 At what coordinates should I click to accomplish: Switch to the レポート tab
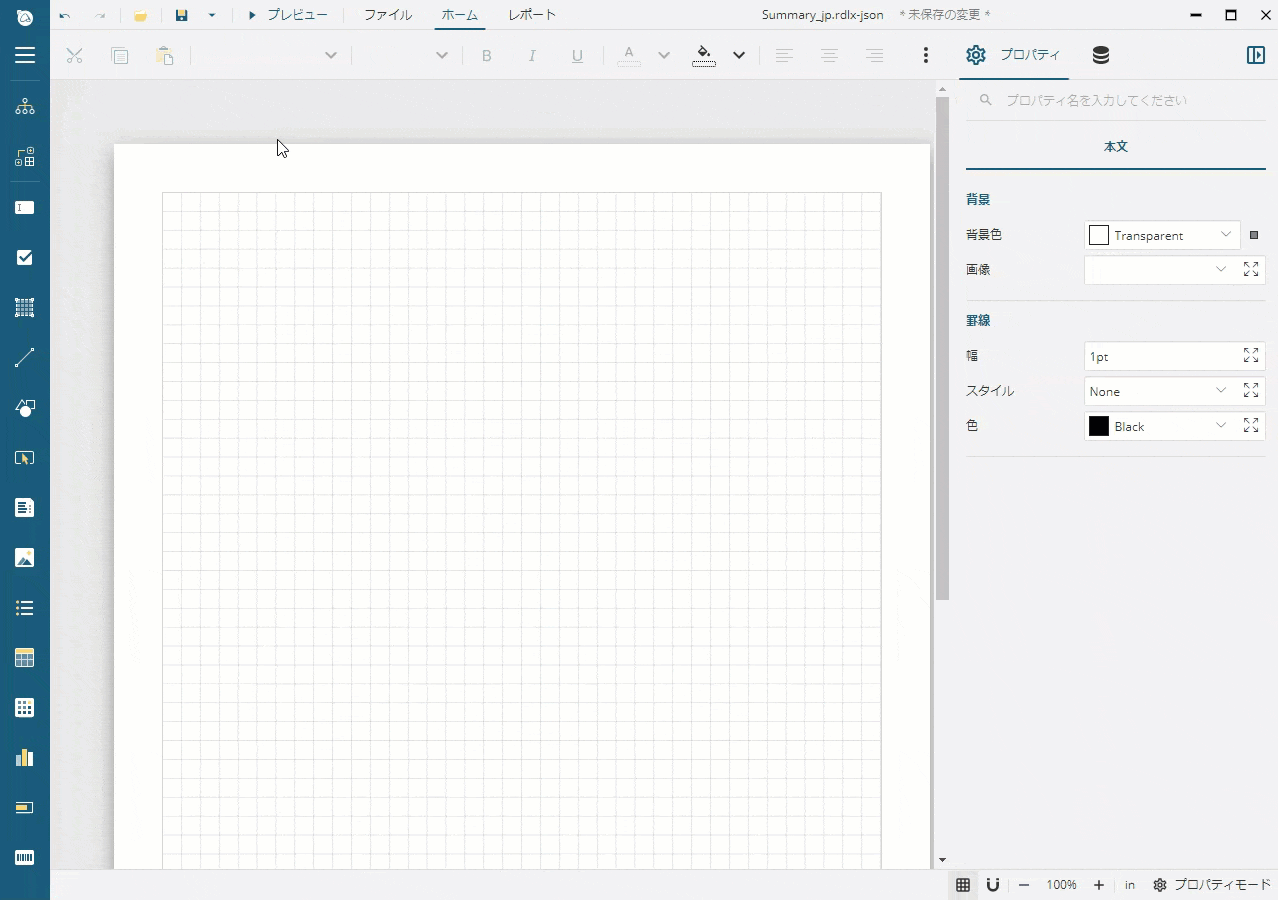pos(532,15)
